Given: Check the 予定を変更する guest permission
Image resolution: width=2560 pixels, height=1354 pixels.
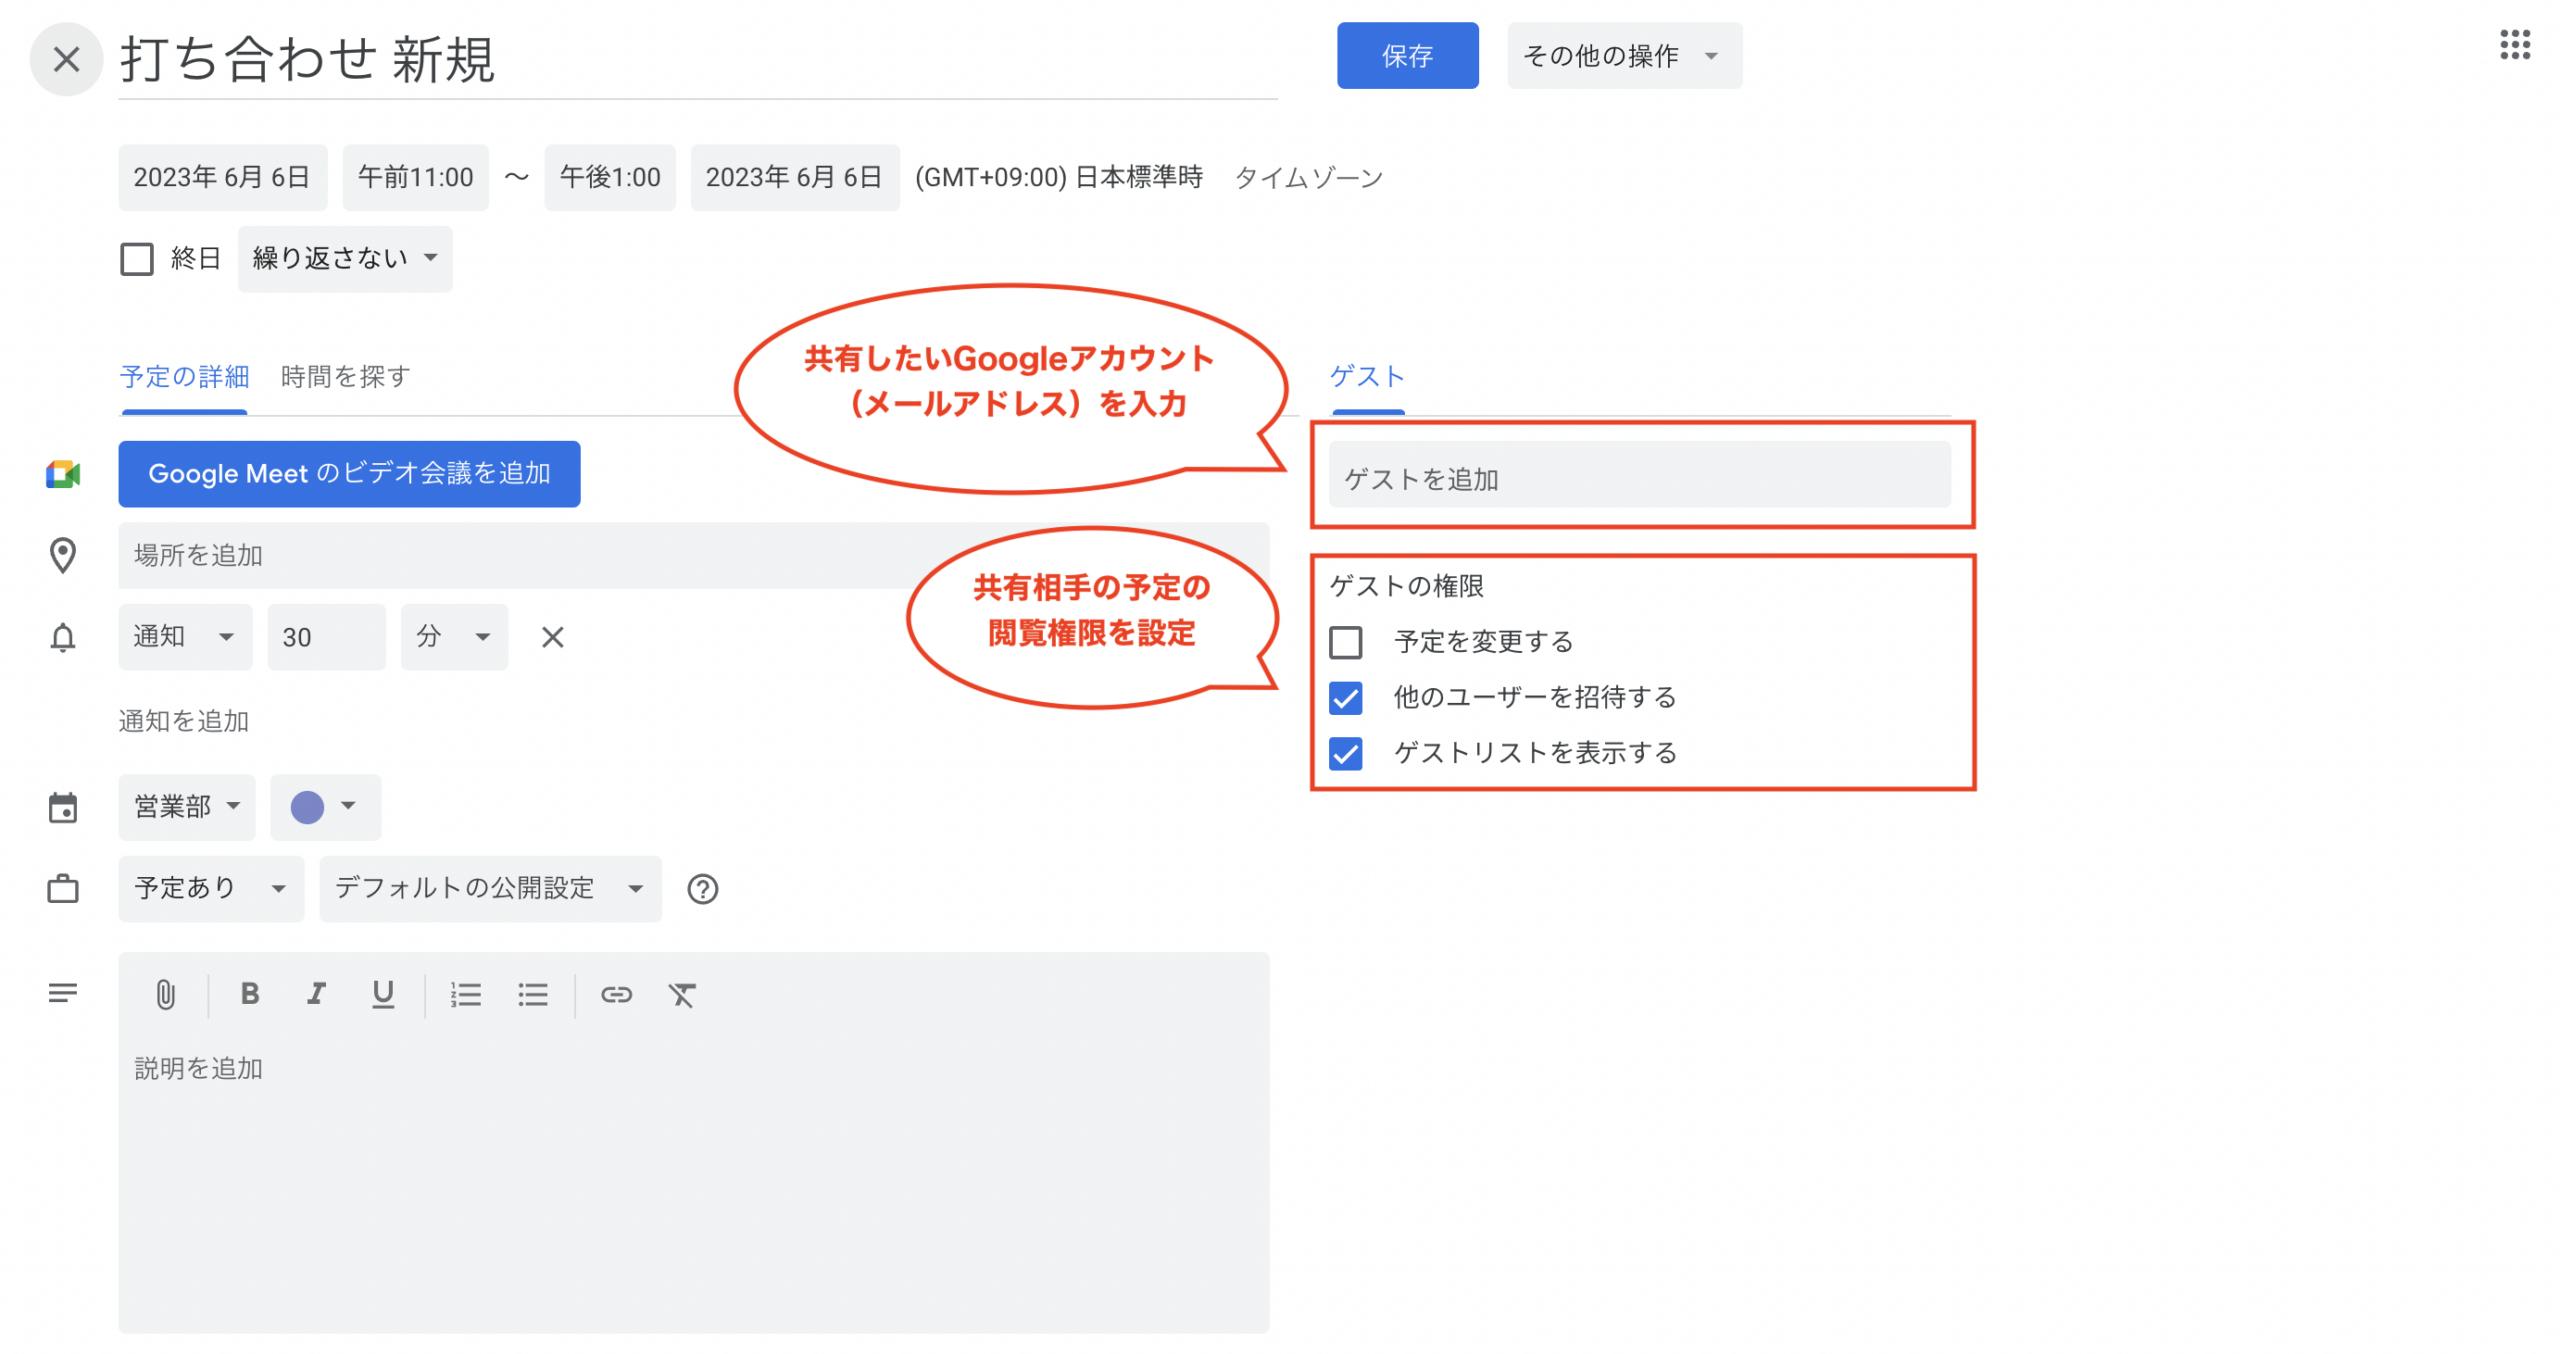Looking at the screenshot, I should tap(1345, 642).
